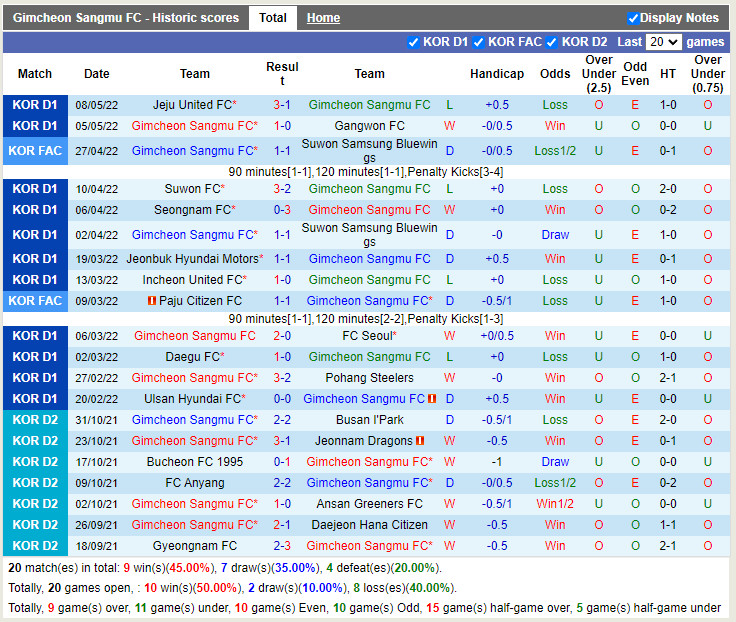Select date 17/10/21 cell
This screenshot has width=736, height=622.
97,462
